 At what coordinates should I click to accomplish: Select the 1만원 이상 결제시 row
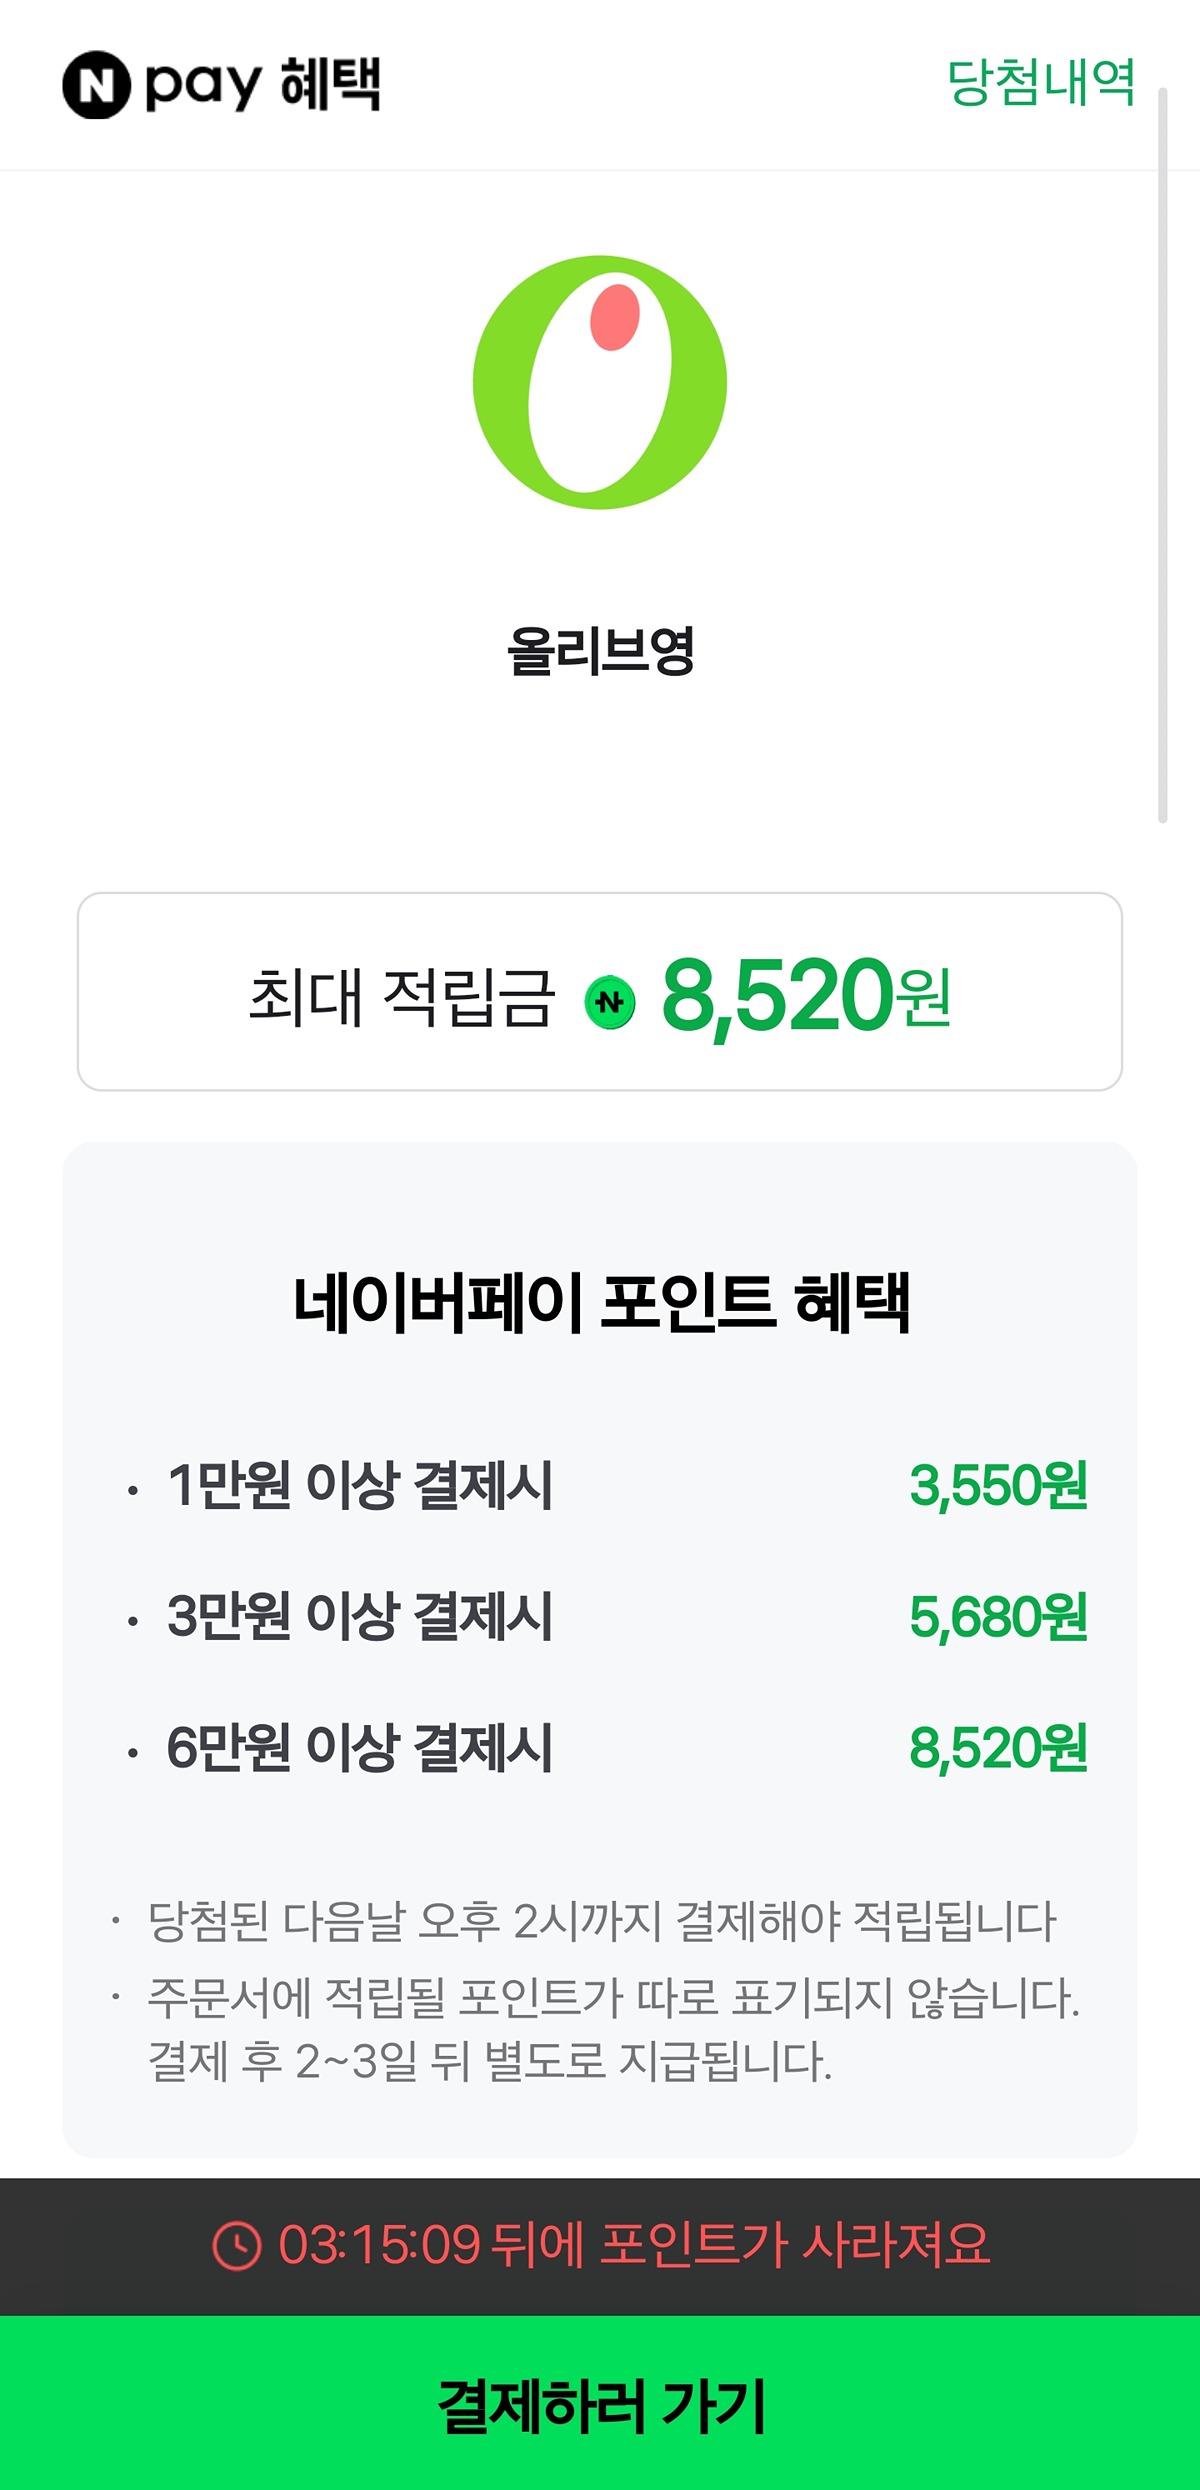pyautogui.click(x=360, y=1485)
